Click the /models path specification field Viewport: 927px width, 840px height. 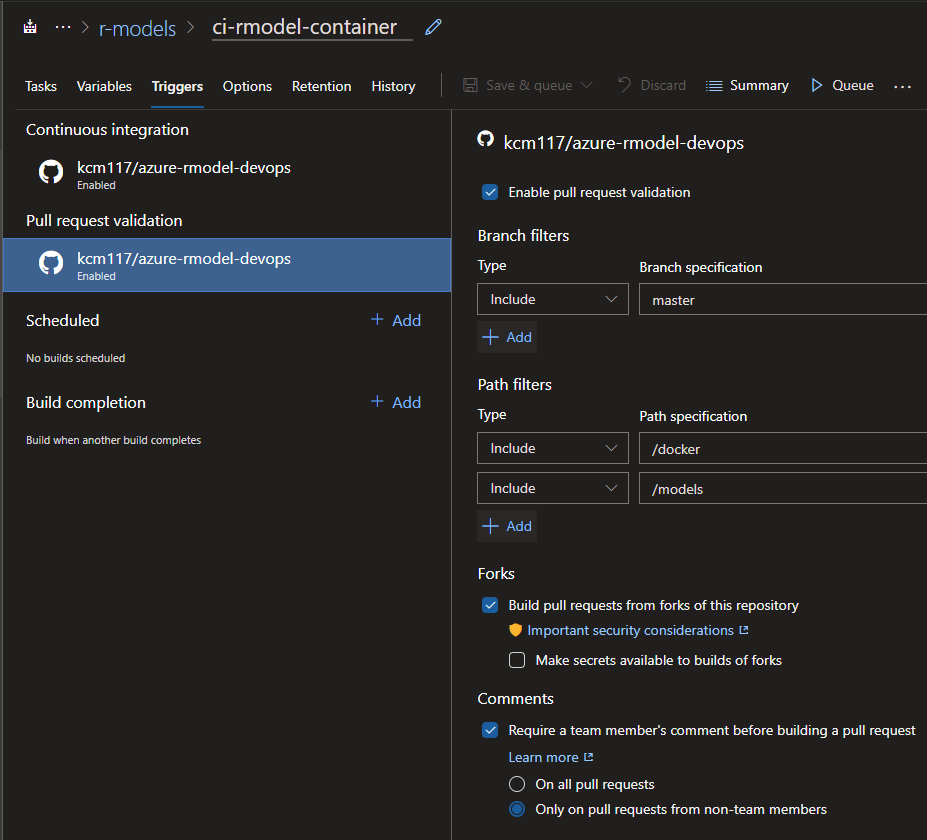[x=783, y=488]
